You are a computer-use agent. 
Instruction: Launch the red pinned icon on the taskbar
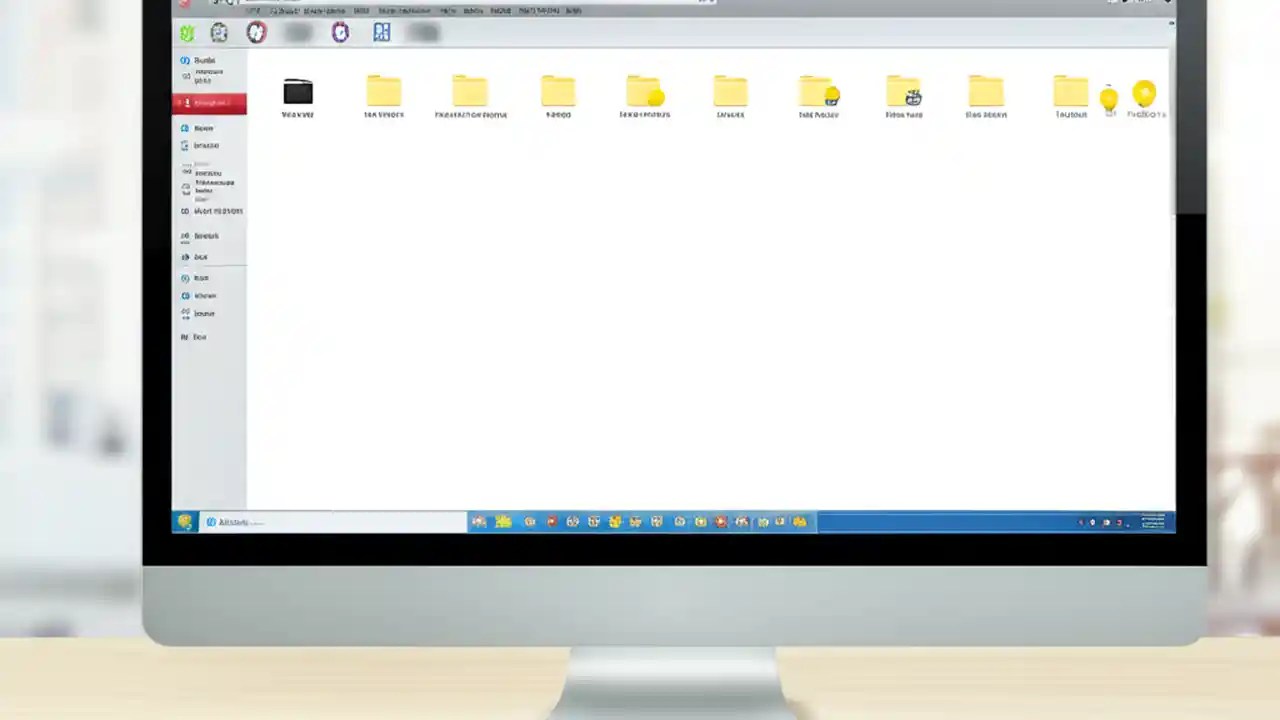551,521
